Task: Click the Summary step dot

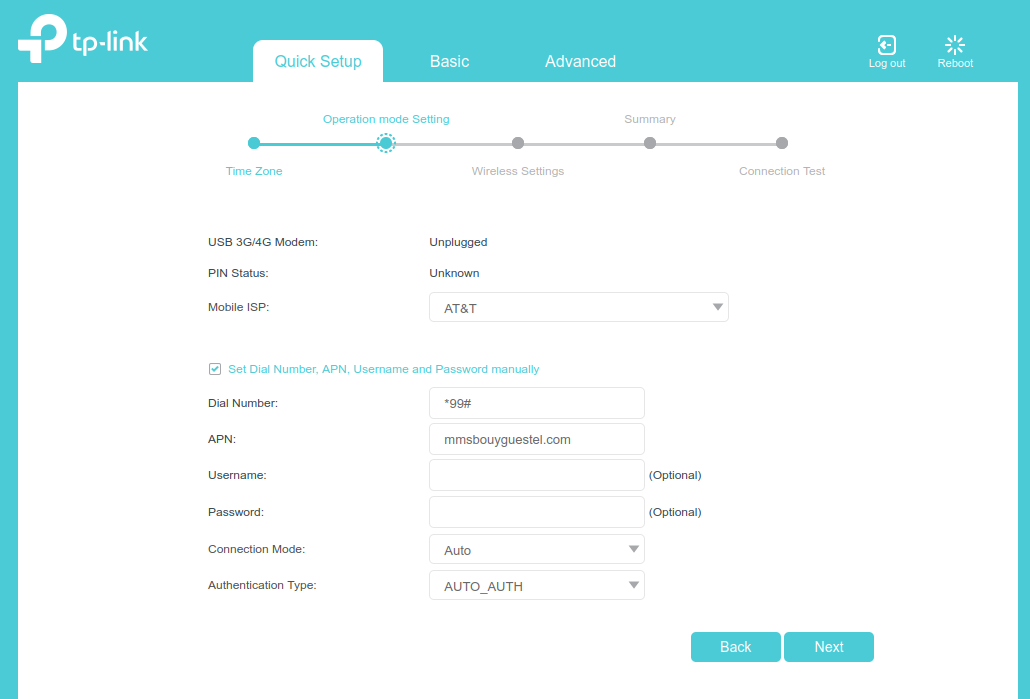Action: (650, 143)
